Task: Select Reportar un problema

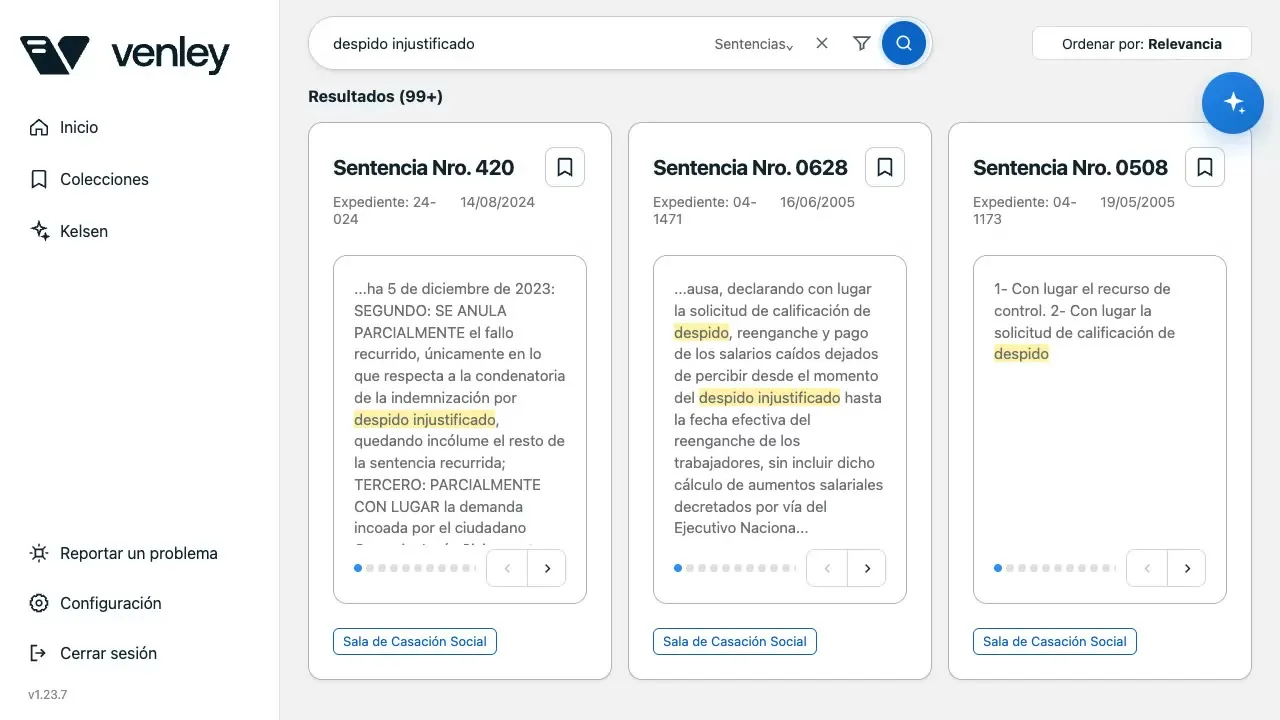Action: (x=124, y=553)
